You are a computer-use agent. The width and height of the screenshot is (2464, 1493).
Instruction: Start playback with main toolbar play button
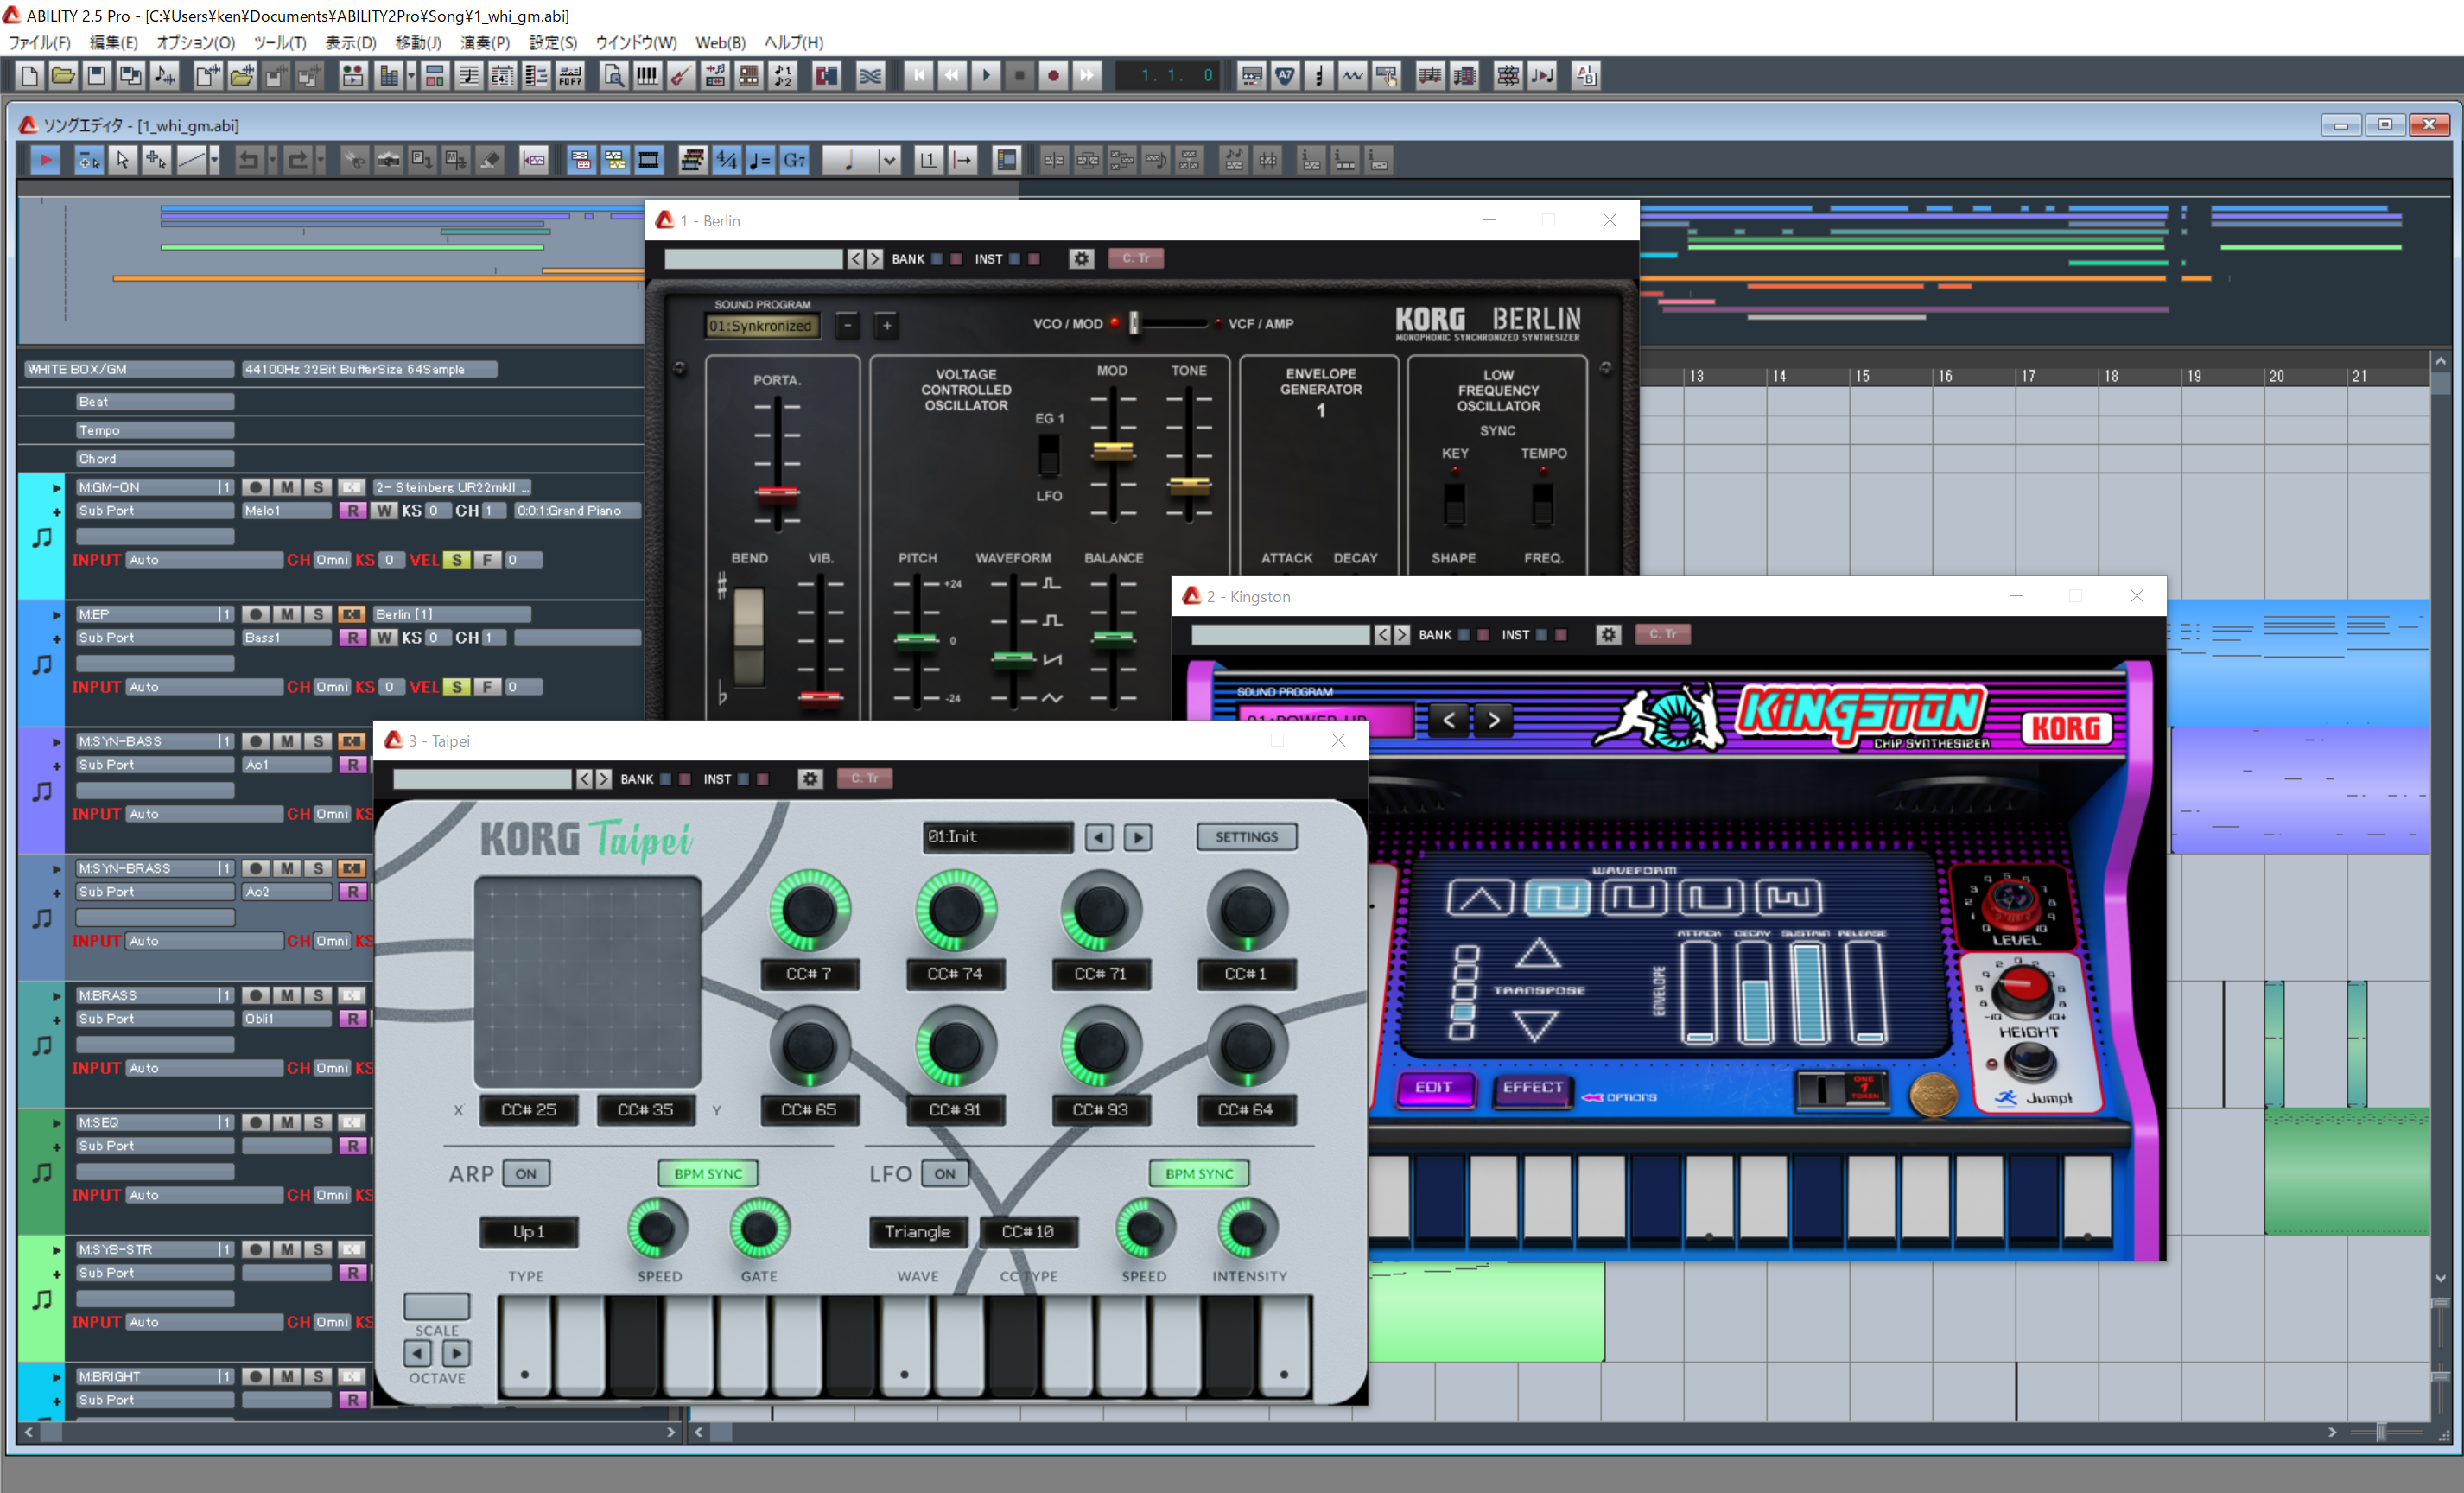(986, 76)
